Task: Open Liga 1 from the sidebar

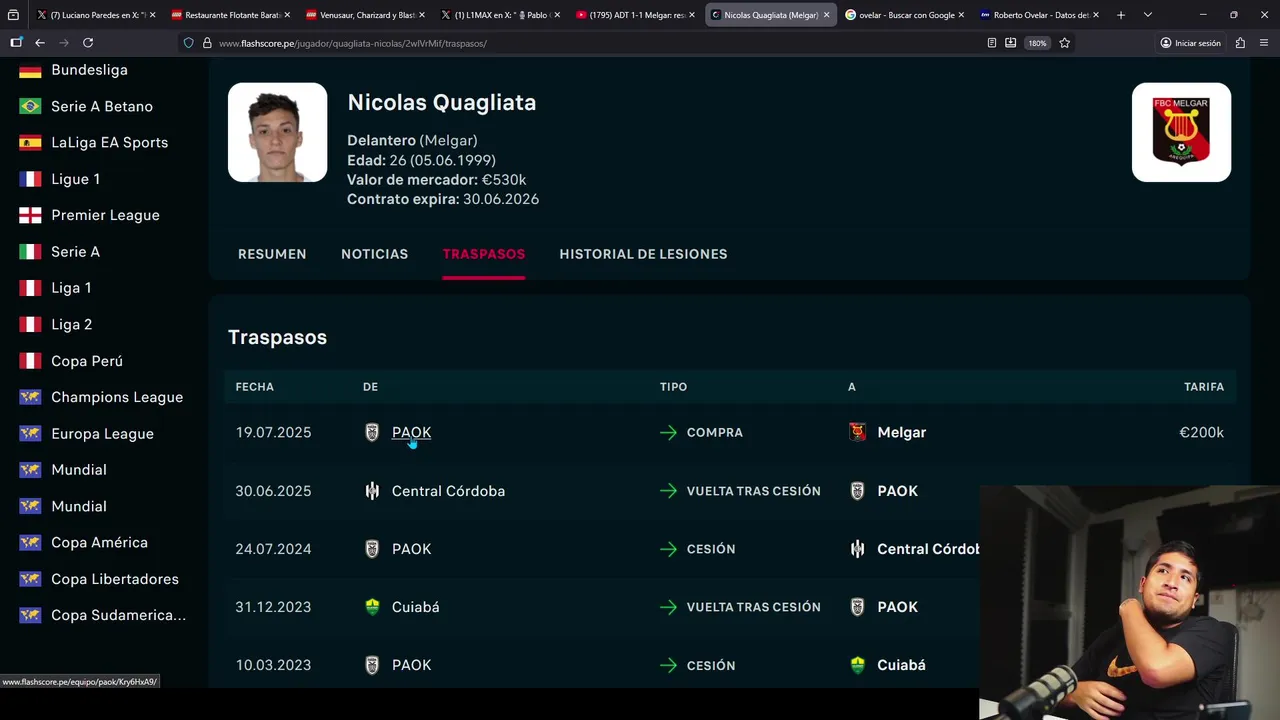Action: 71,288
